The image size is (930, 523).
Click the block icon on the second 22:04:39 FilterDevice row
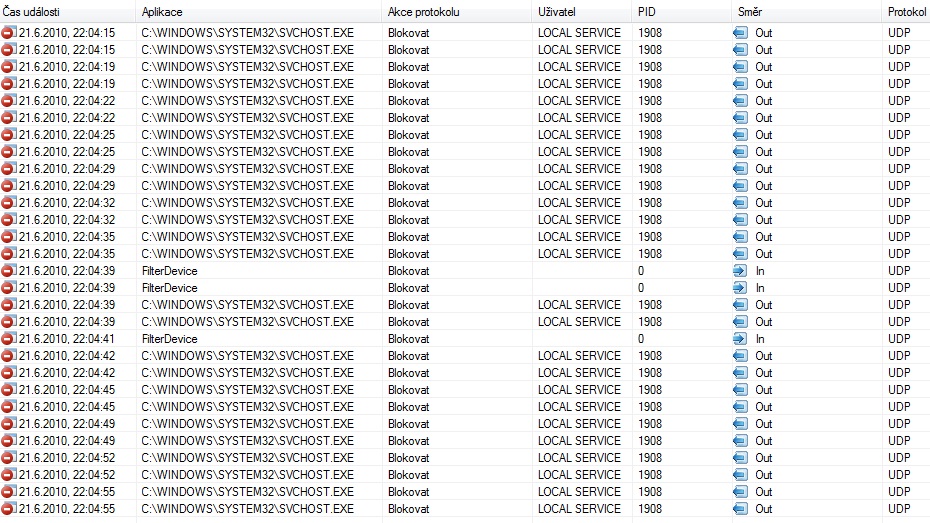[9, 288]
